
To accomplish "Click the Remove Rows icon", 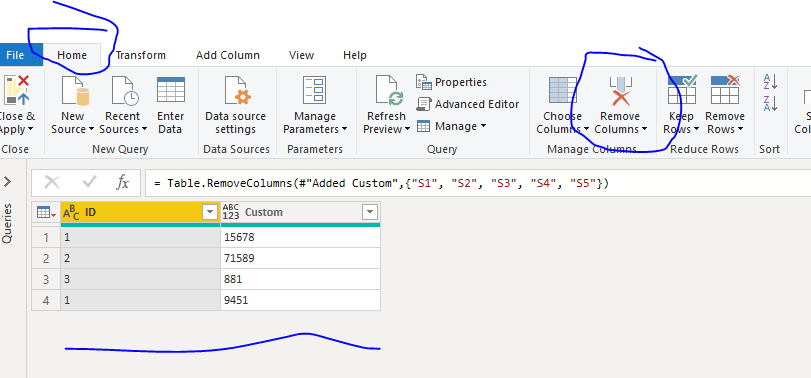I will tap(725, 90).
